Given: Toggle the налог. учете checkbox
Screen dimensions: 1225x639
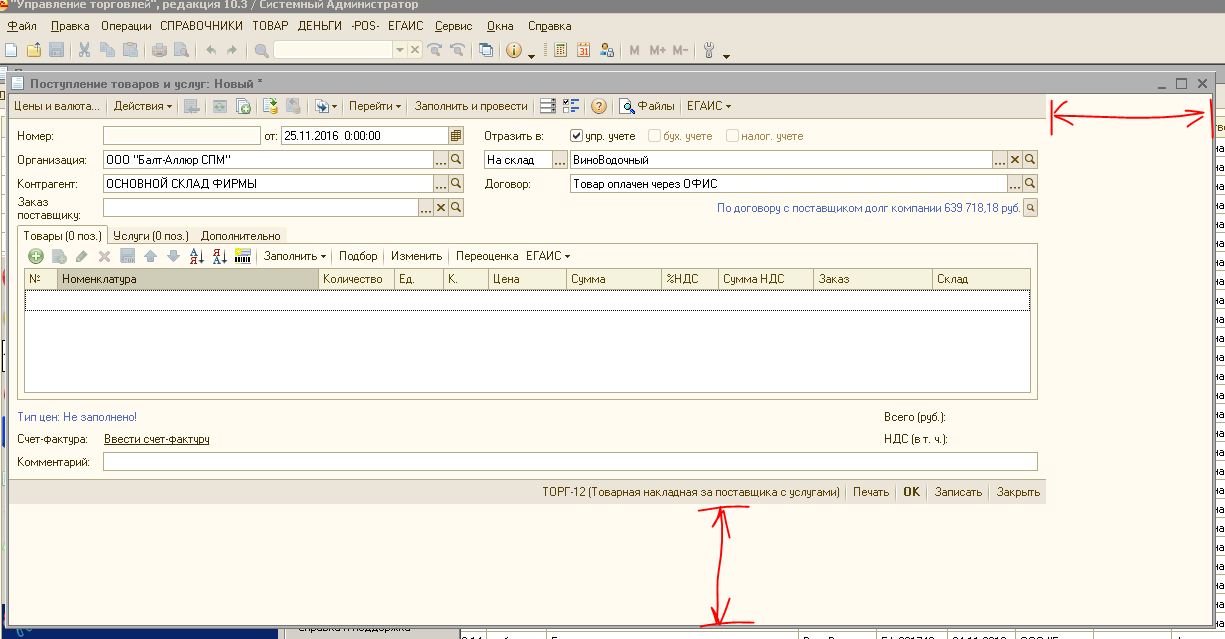Looking at the screenshot, I should point(733,136).
